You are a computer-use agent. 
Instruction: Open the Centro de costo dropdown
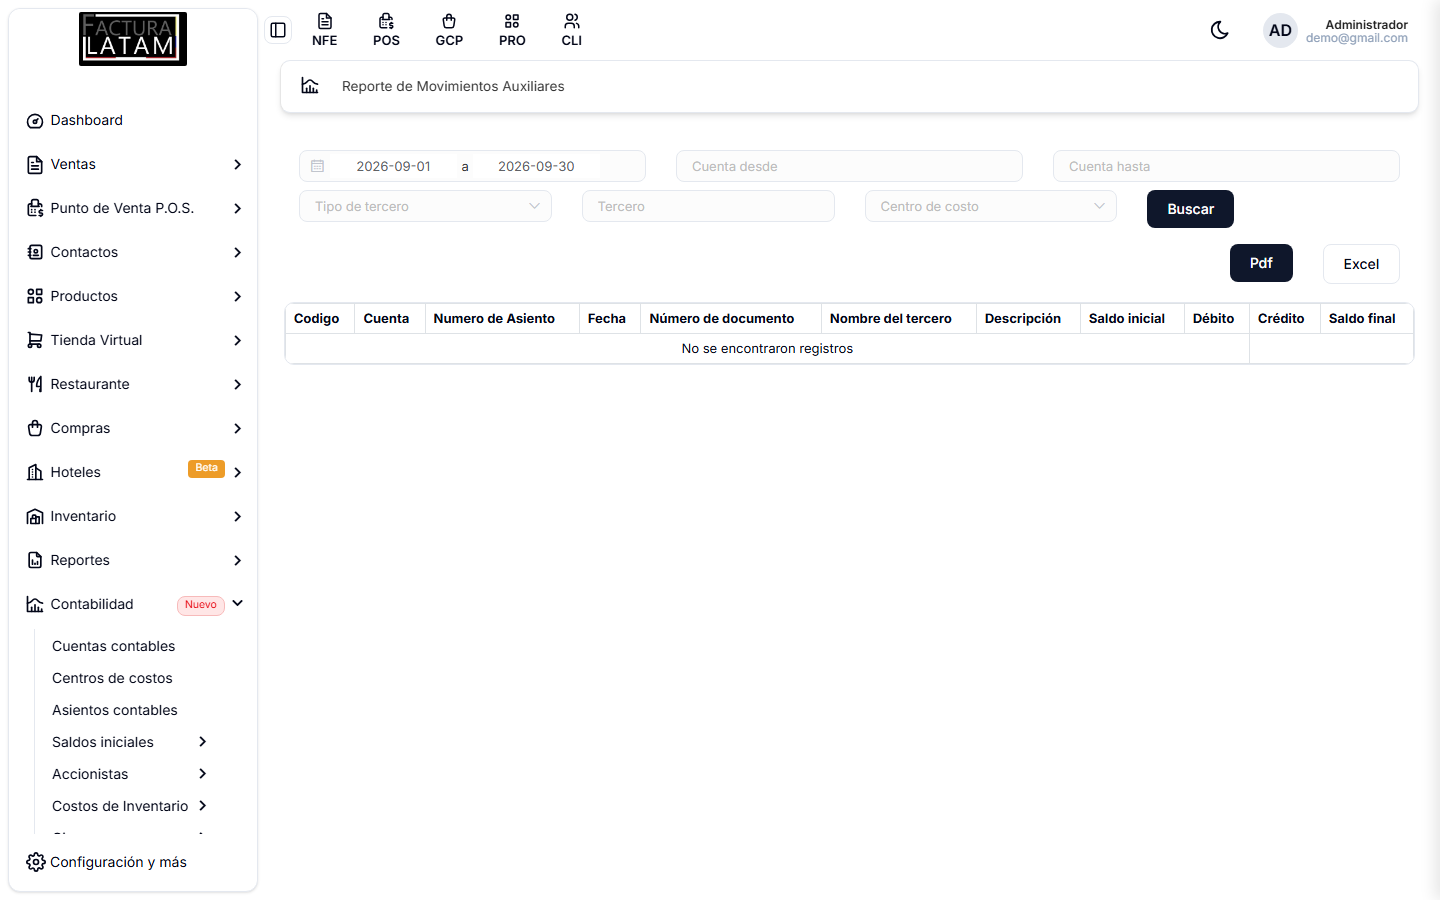coord(991,206)
